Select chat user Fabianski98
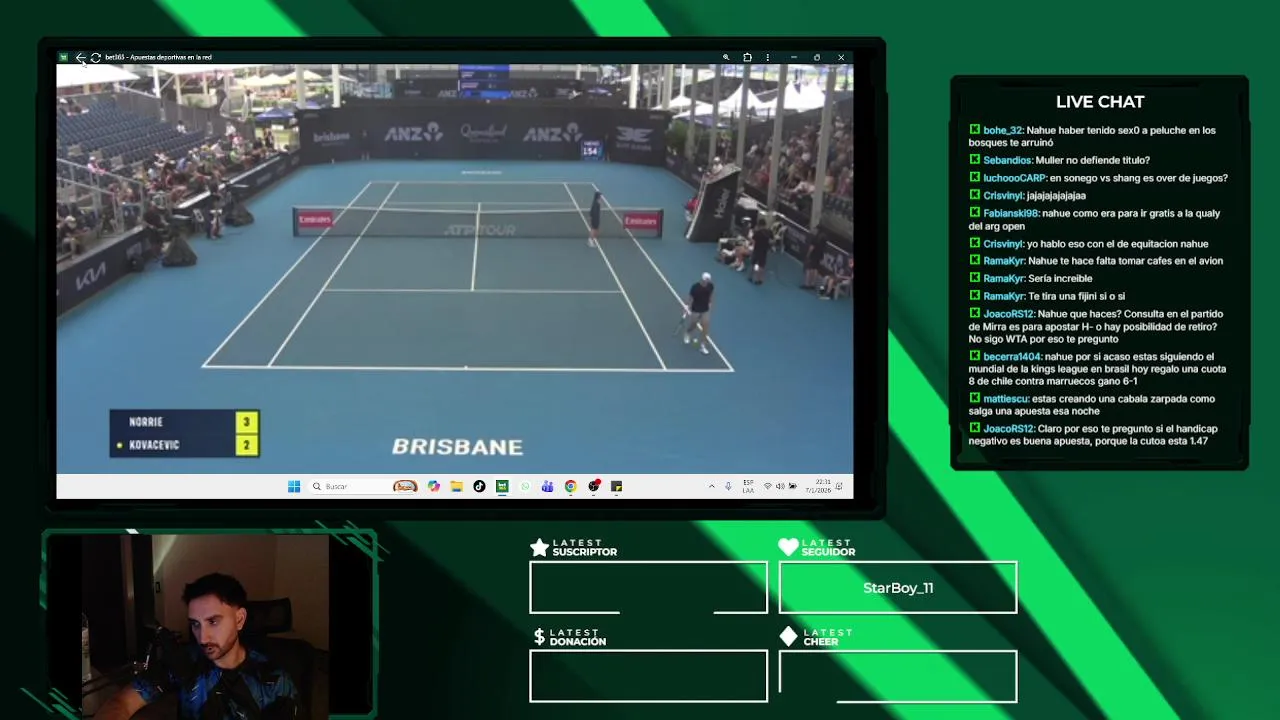The width and height of the screenshot is (1280, 720). [x=1011, y=213]
